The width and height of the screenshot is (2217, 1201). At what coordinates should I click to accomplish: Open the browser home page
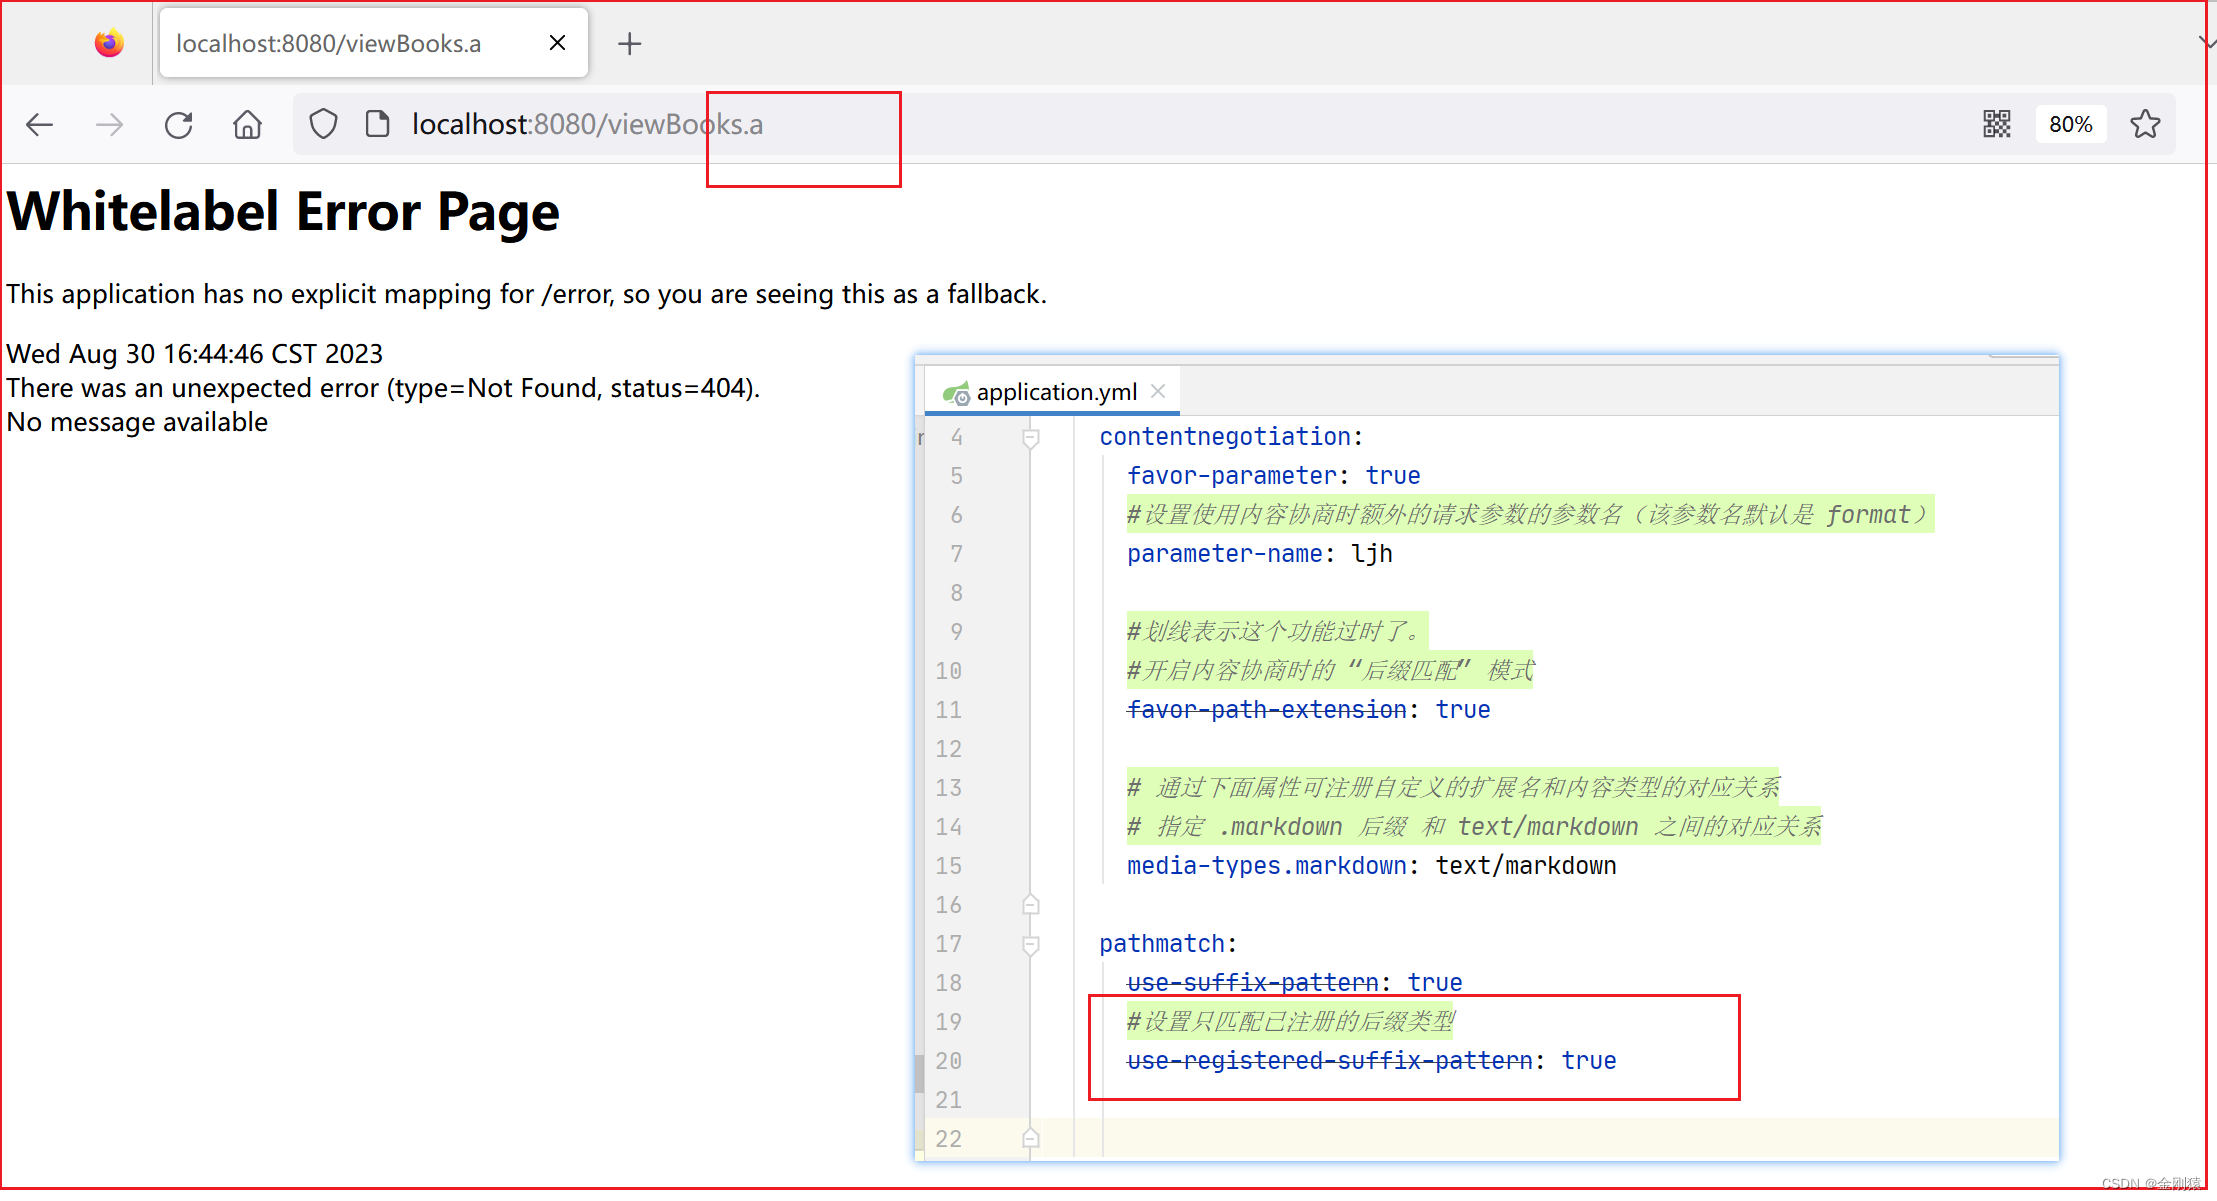coord(247,125)
